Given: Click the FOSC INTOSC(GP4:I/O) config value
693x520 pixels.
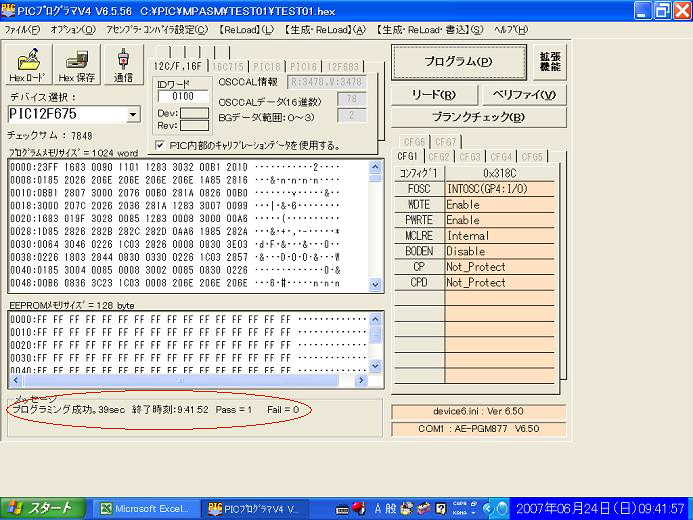Looking at the screenshot, I should point(498,188).
